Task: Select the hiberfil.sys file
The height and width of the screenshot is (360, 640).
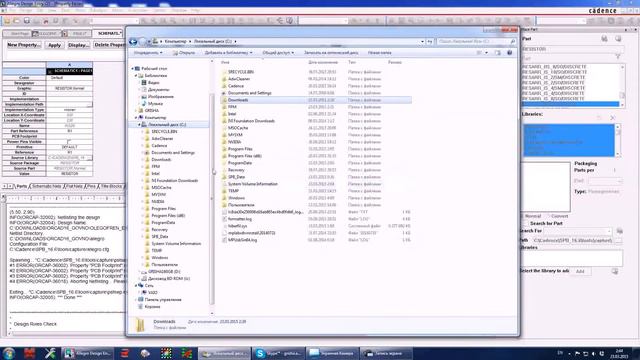Action: coord(237,226)
